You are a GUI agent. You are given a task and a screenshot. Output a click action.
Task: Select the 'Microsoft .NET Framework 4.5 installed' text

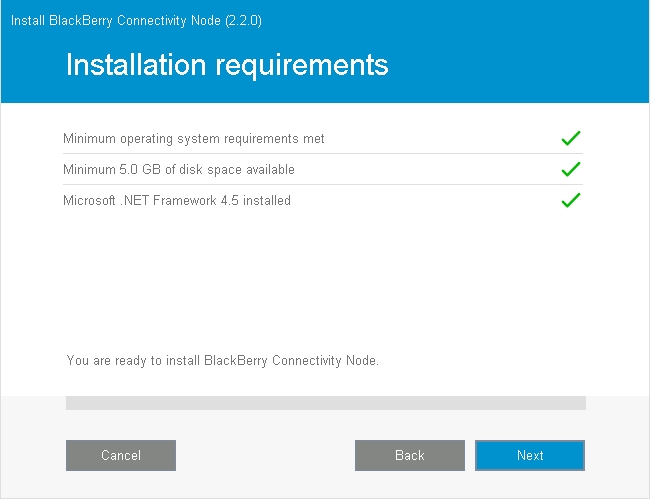tap(176, 201)
